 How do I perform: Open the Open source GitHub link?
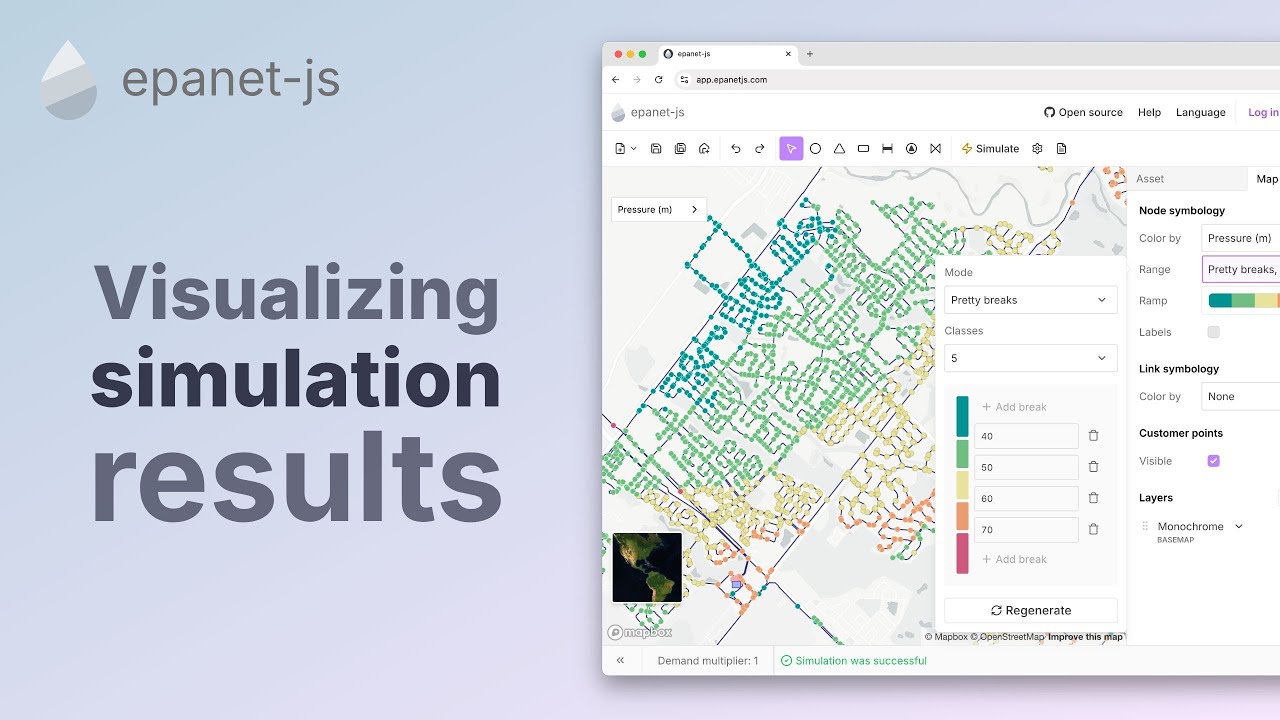click(x=1083, y=112)
